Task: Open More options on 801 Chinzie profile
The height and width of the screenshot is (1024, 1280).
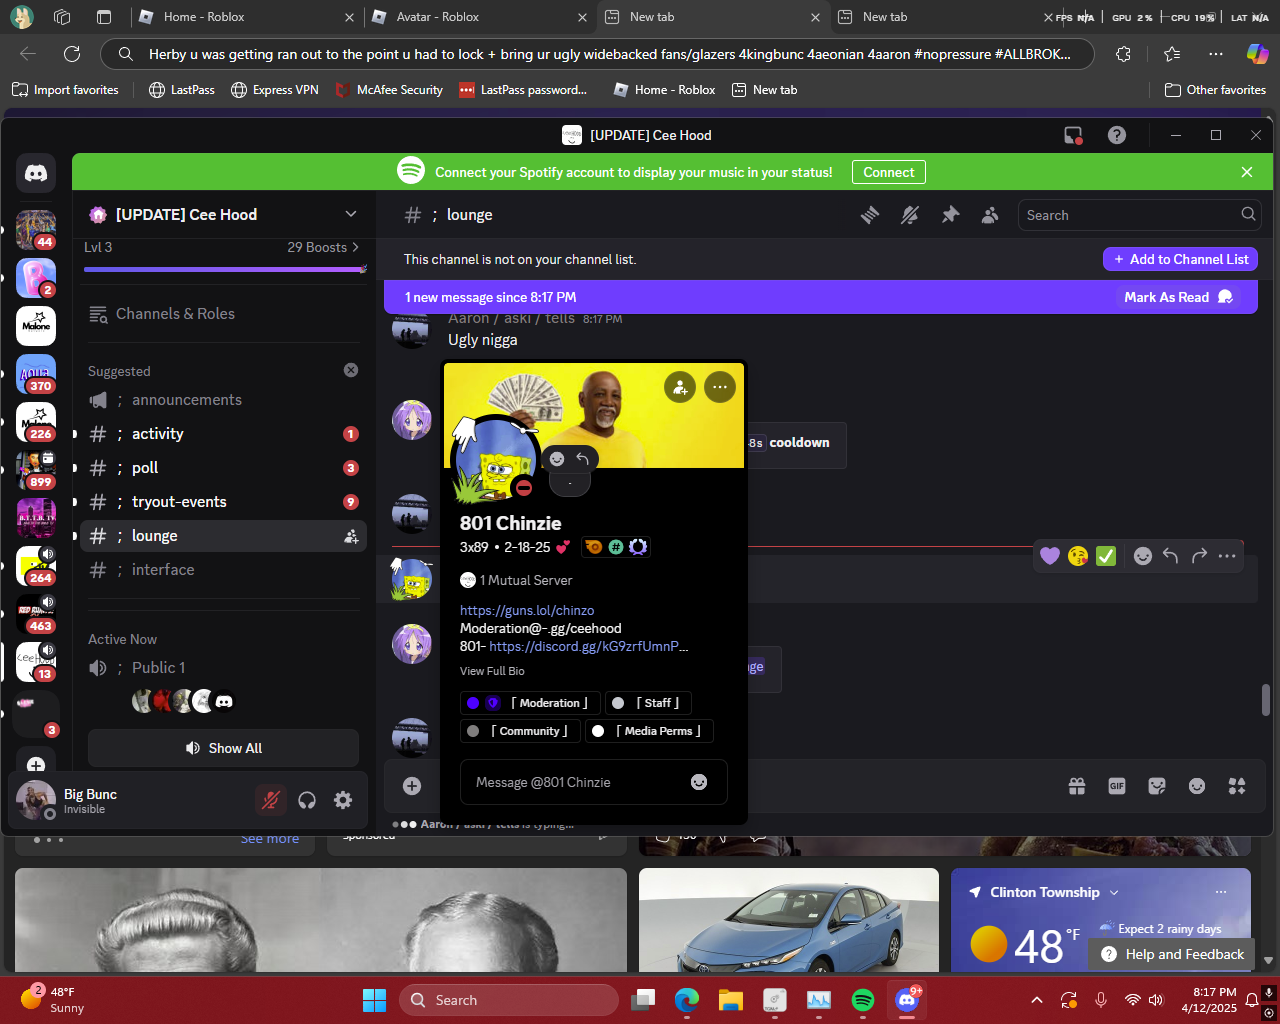Action: click(x=720, y=387)
